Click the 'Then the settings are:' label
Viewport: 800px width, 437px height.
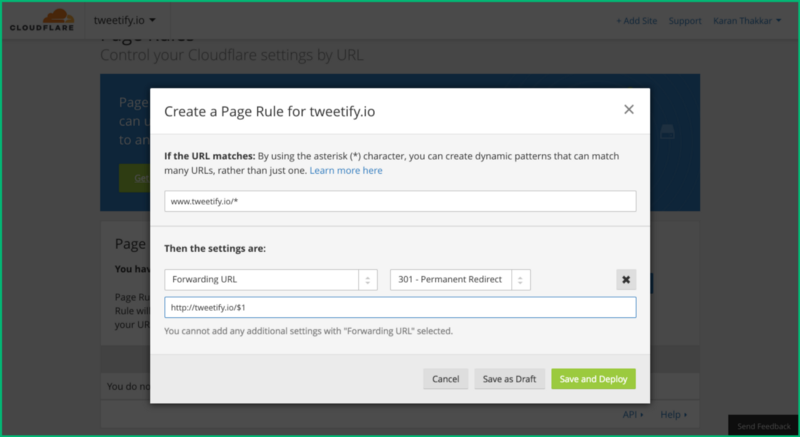[x=215, y=248]
